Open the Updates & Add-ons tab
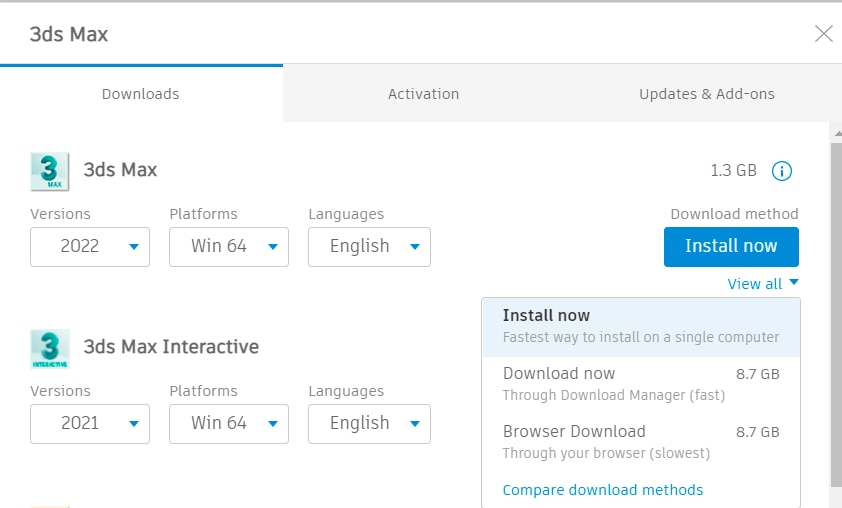Image resolution: width=842 pixels, height=508 pixels. [706, 94]
